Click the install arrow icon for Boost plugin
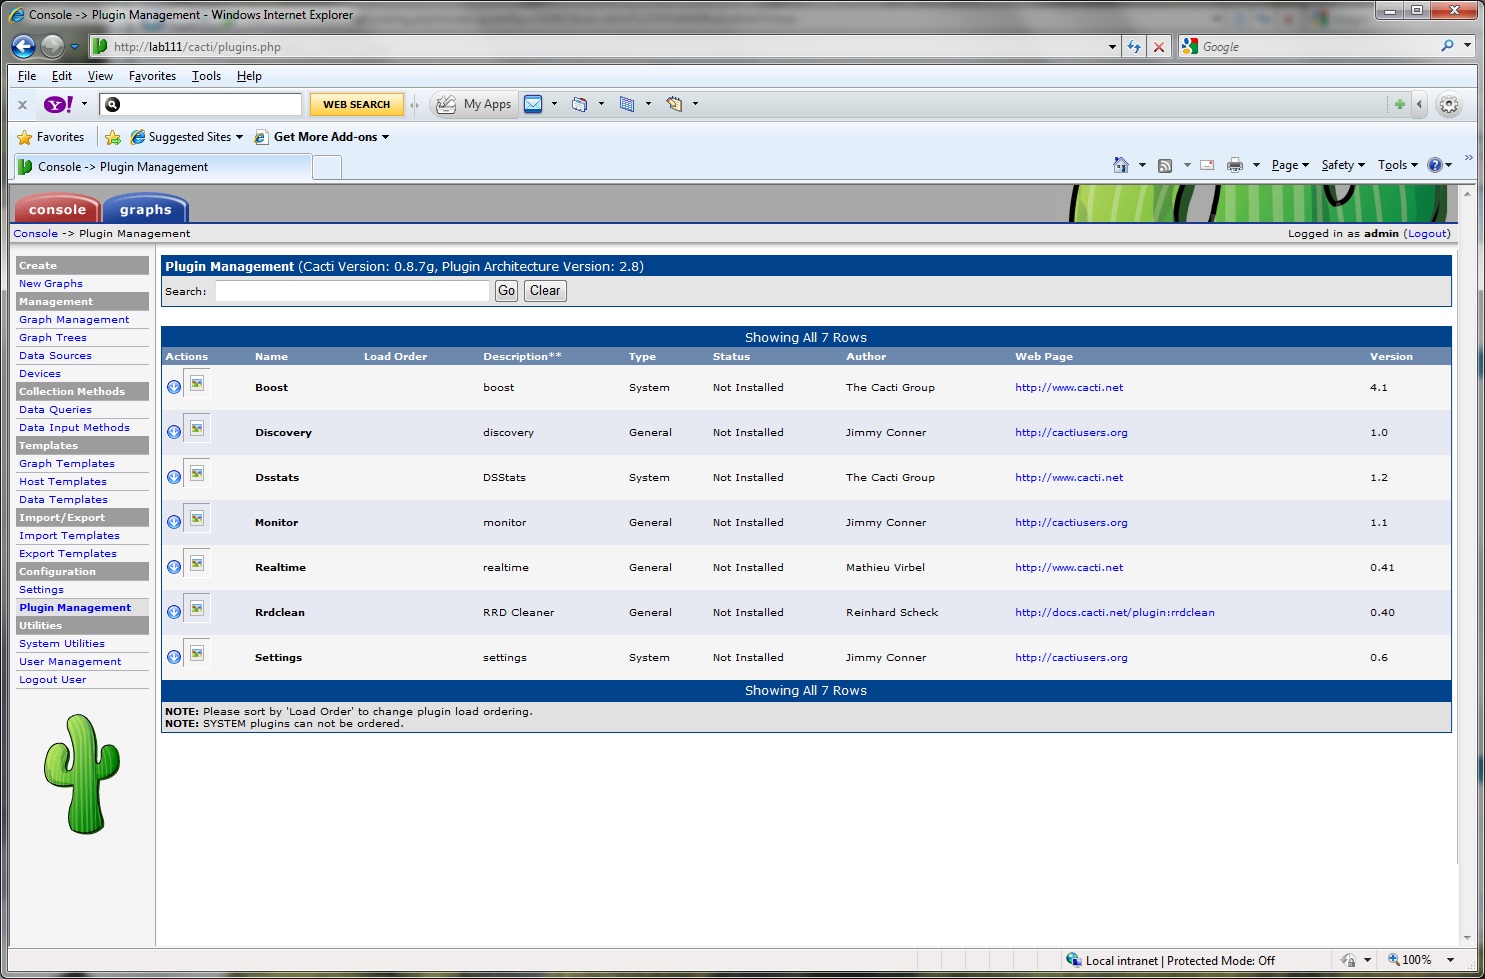The height and width of the screenshot is (979, 1485). [174, 387]
